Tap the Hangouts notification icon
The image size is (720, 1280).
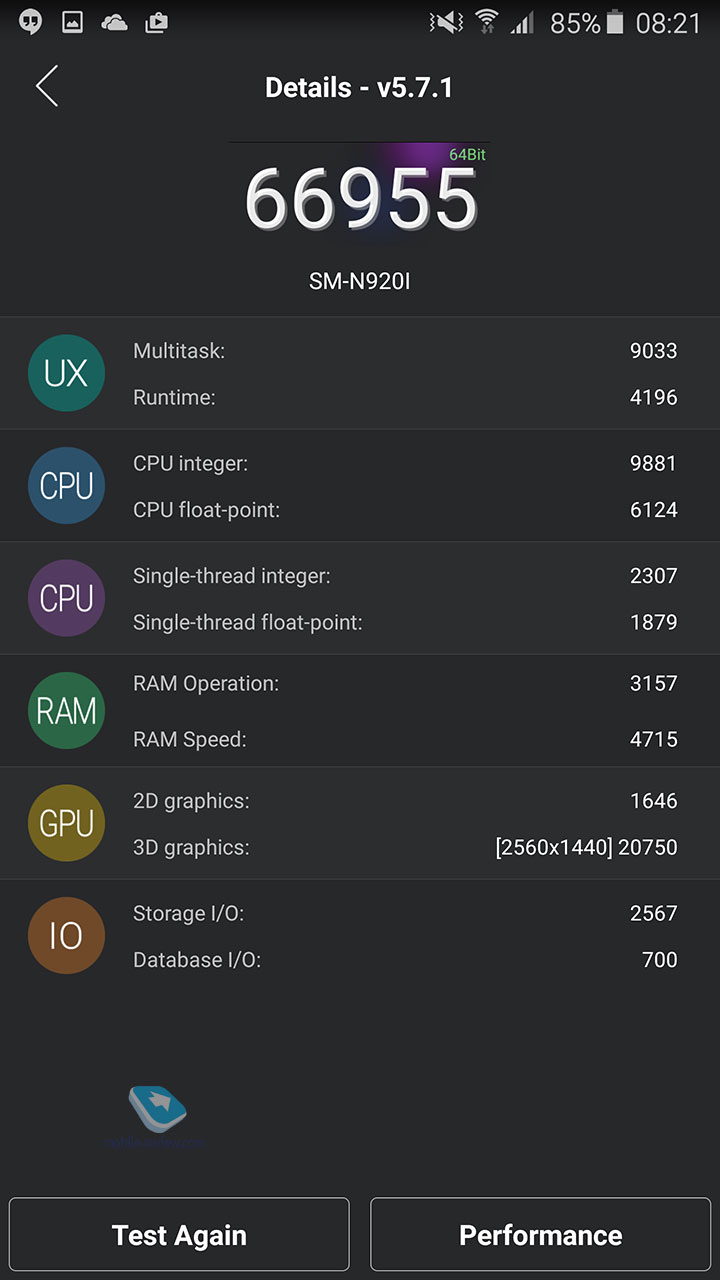tap(30, 22)
